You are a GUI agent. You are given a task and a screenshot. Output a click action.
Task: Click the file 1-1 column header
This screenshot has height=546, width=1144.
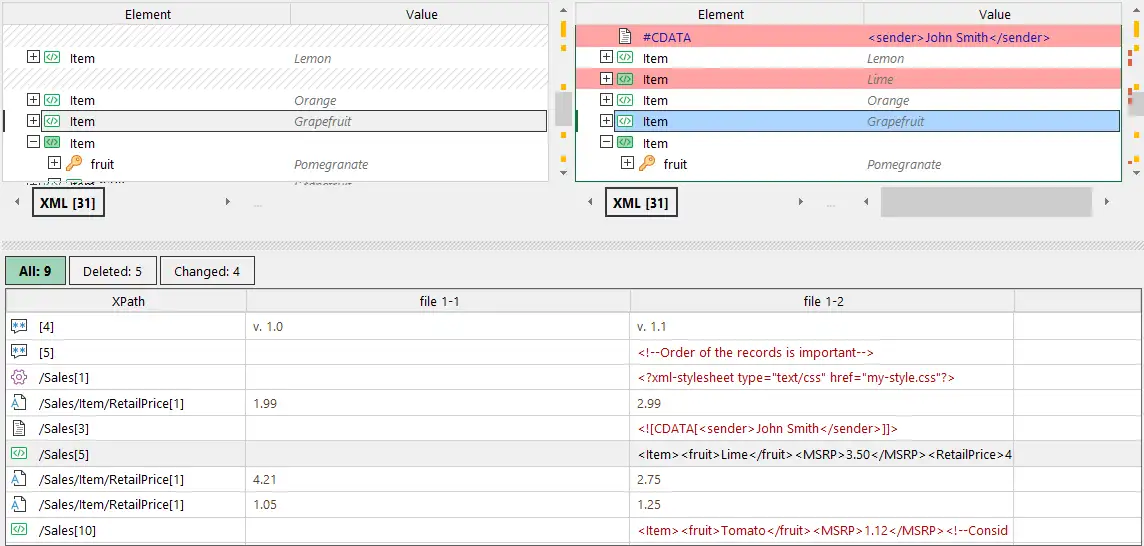[438, 301]
